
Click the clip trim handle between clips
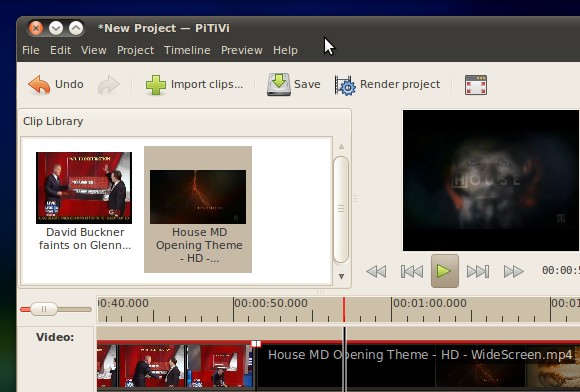click(256, 344)
